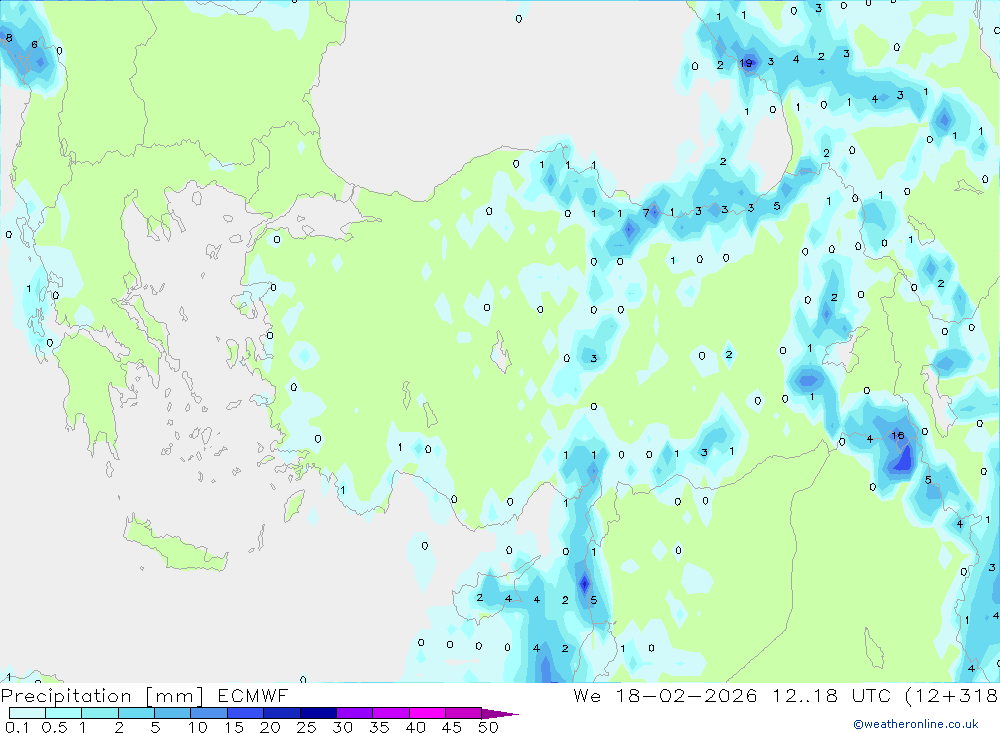
Task: Click the legend label '50'
Action: point(488,727)
